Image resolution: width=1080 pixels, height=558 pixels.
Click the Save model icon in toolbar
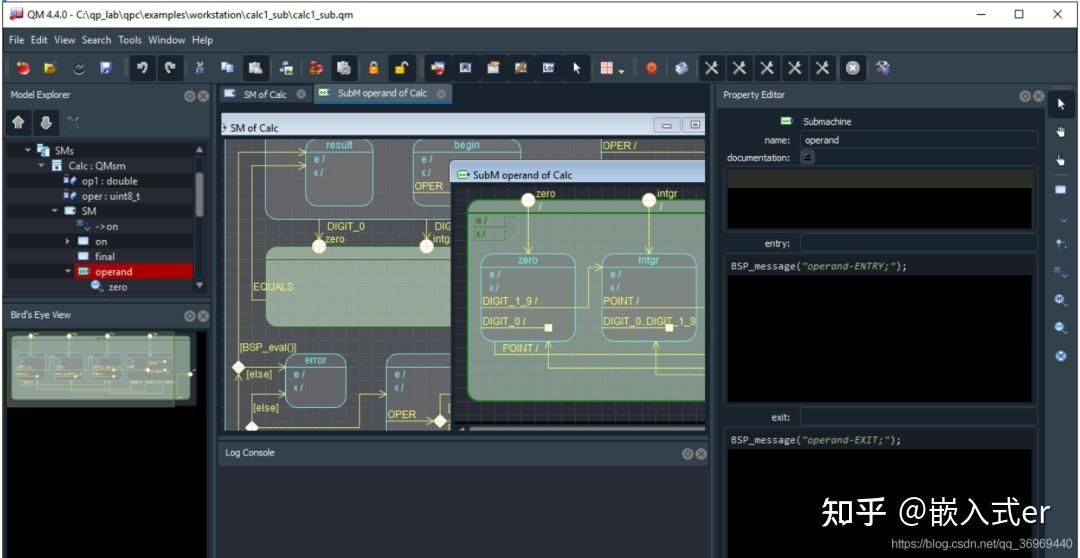click(105, 68)
